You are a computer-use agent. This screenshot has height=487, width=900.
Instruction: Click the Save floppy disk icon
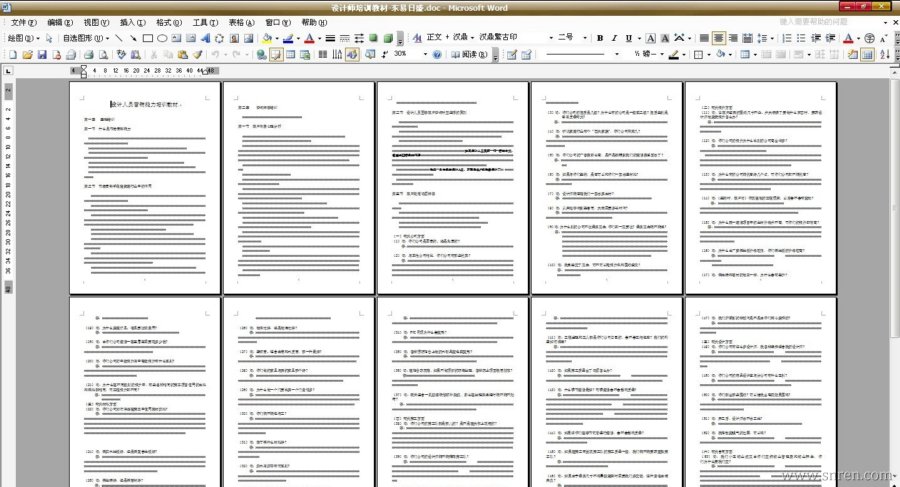pos(42,55)
